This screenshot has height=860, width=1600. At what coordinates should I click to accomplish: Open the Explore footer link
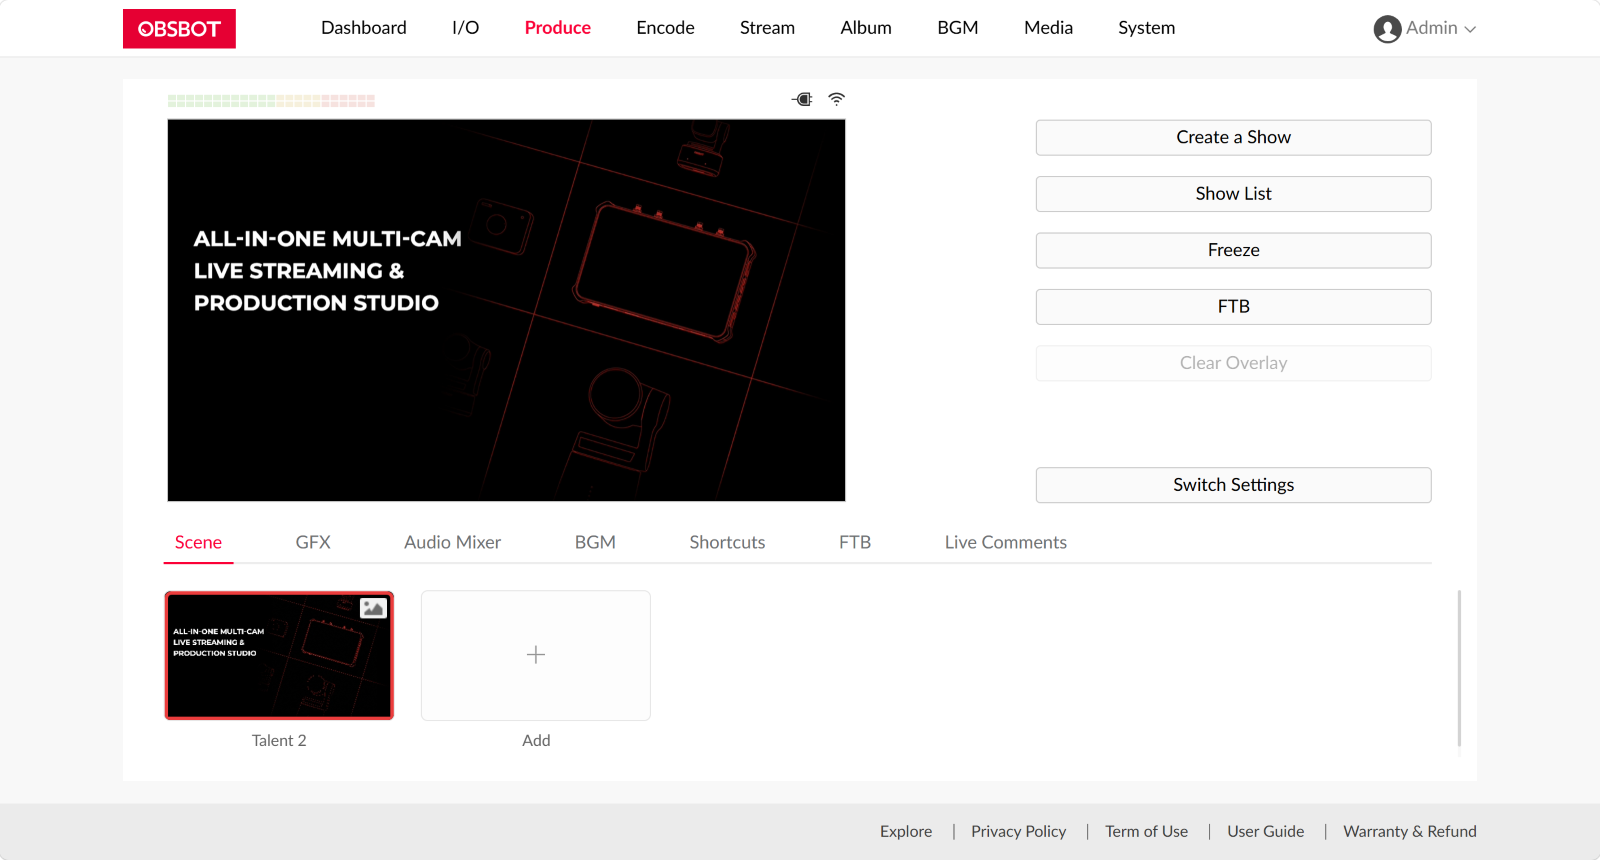pos(906,831)
